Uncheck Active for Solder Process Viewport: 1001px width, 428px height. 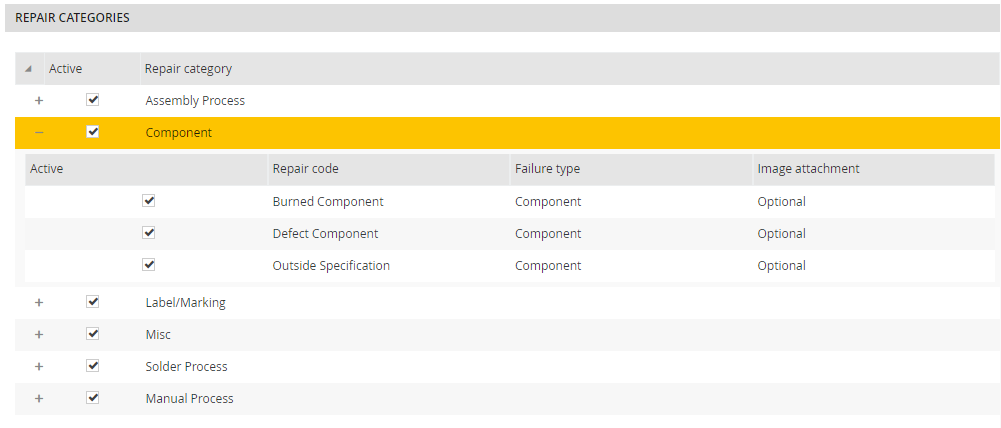(93, 366)
